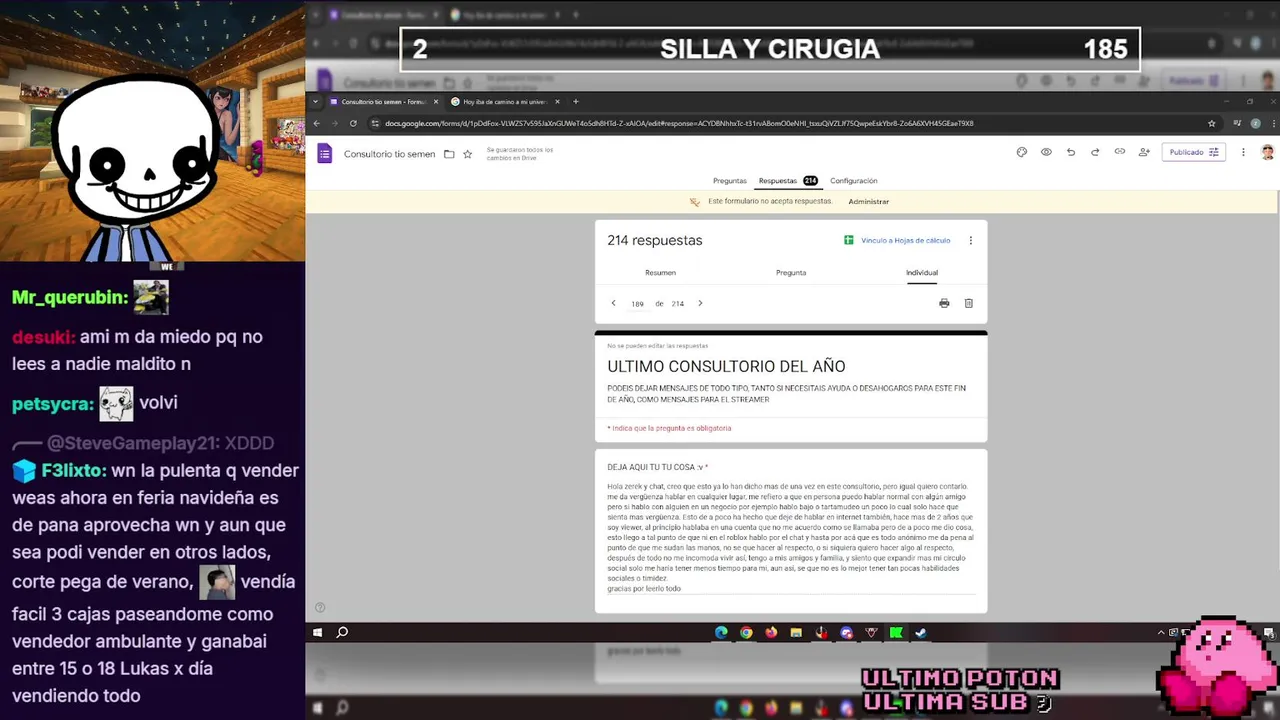1280x720 pixels.
Task: Open Publicado publishing options button
Action: point(1194,152)
